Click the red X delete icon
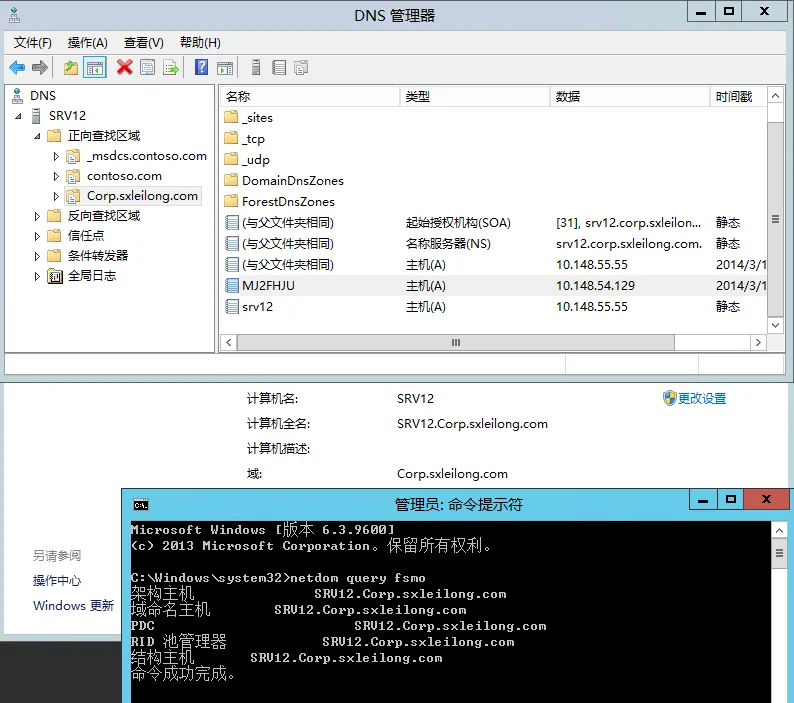This screenshot has width=794, height=703. pos(124,67)
